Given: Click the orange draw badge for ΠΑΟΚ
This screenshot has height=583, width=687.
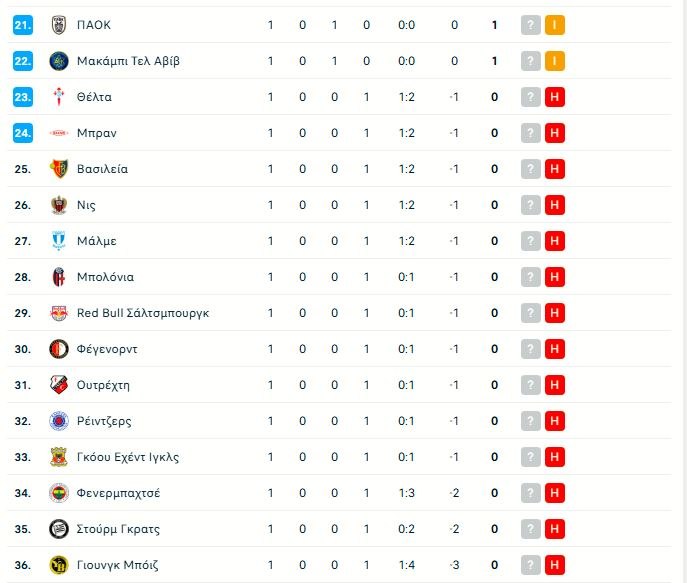Looking at the screenshot, I should click(555, 25).
